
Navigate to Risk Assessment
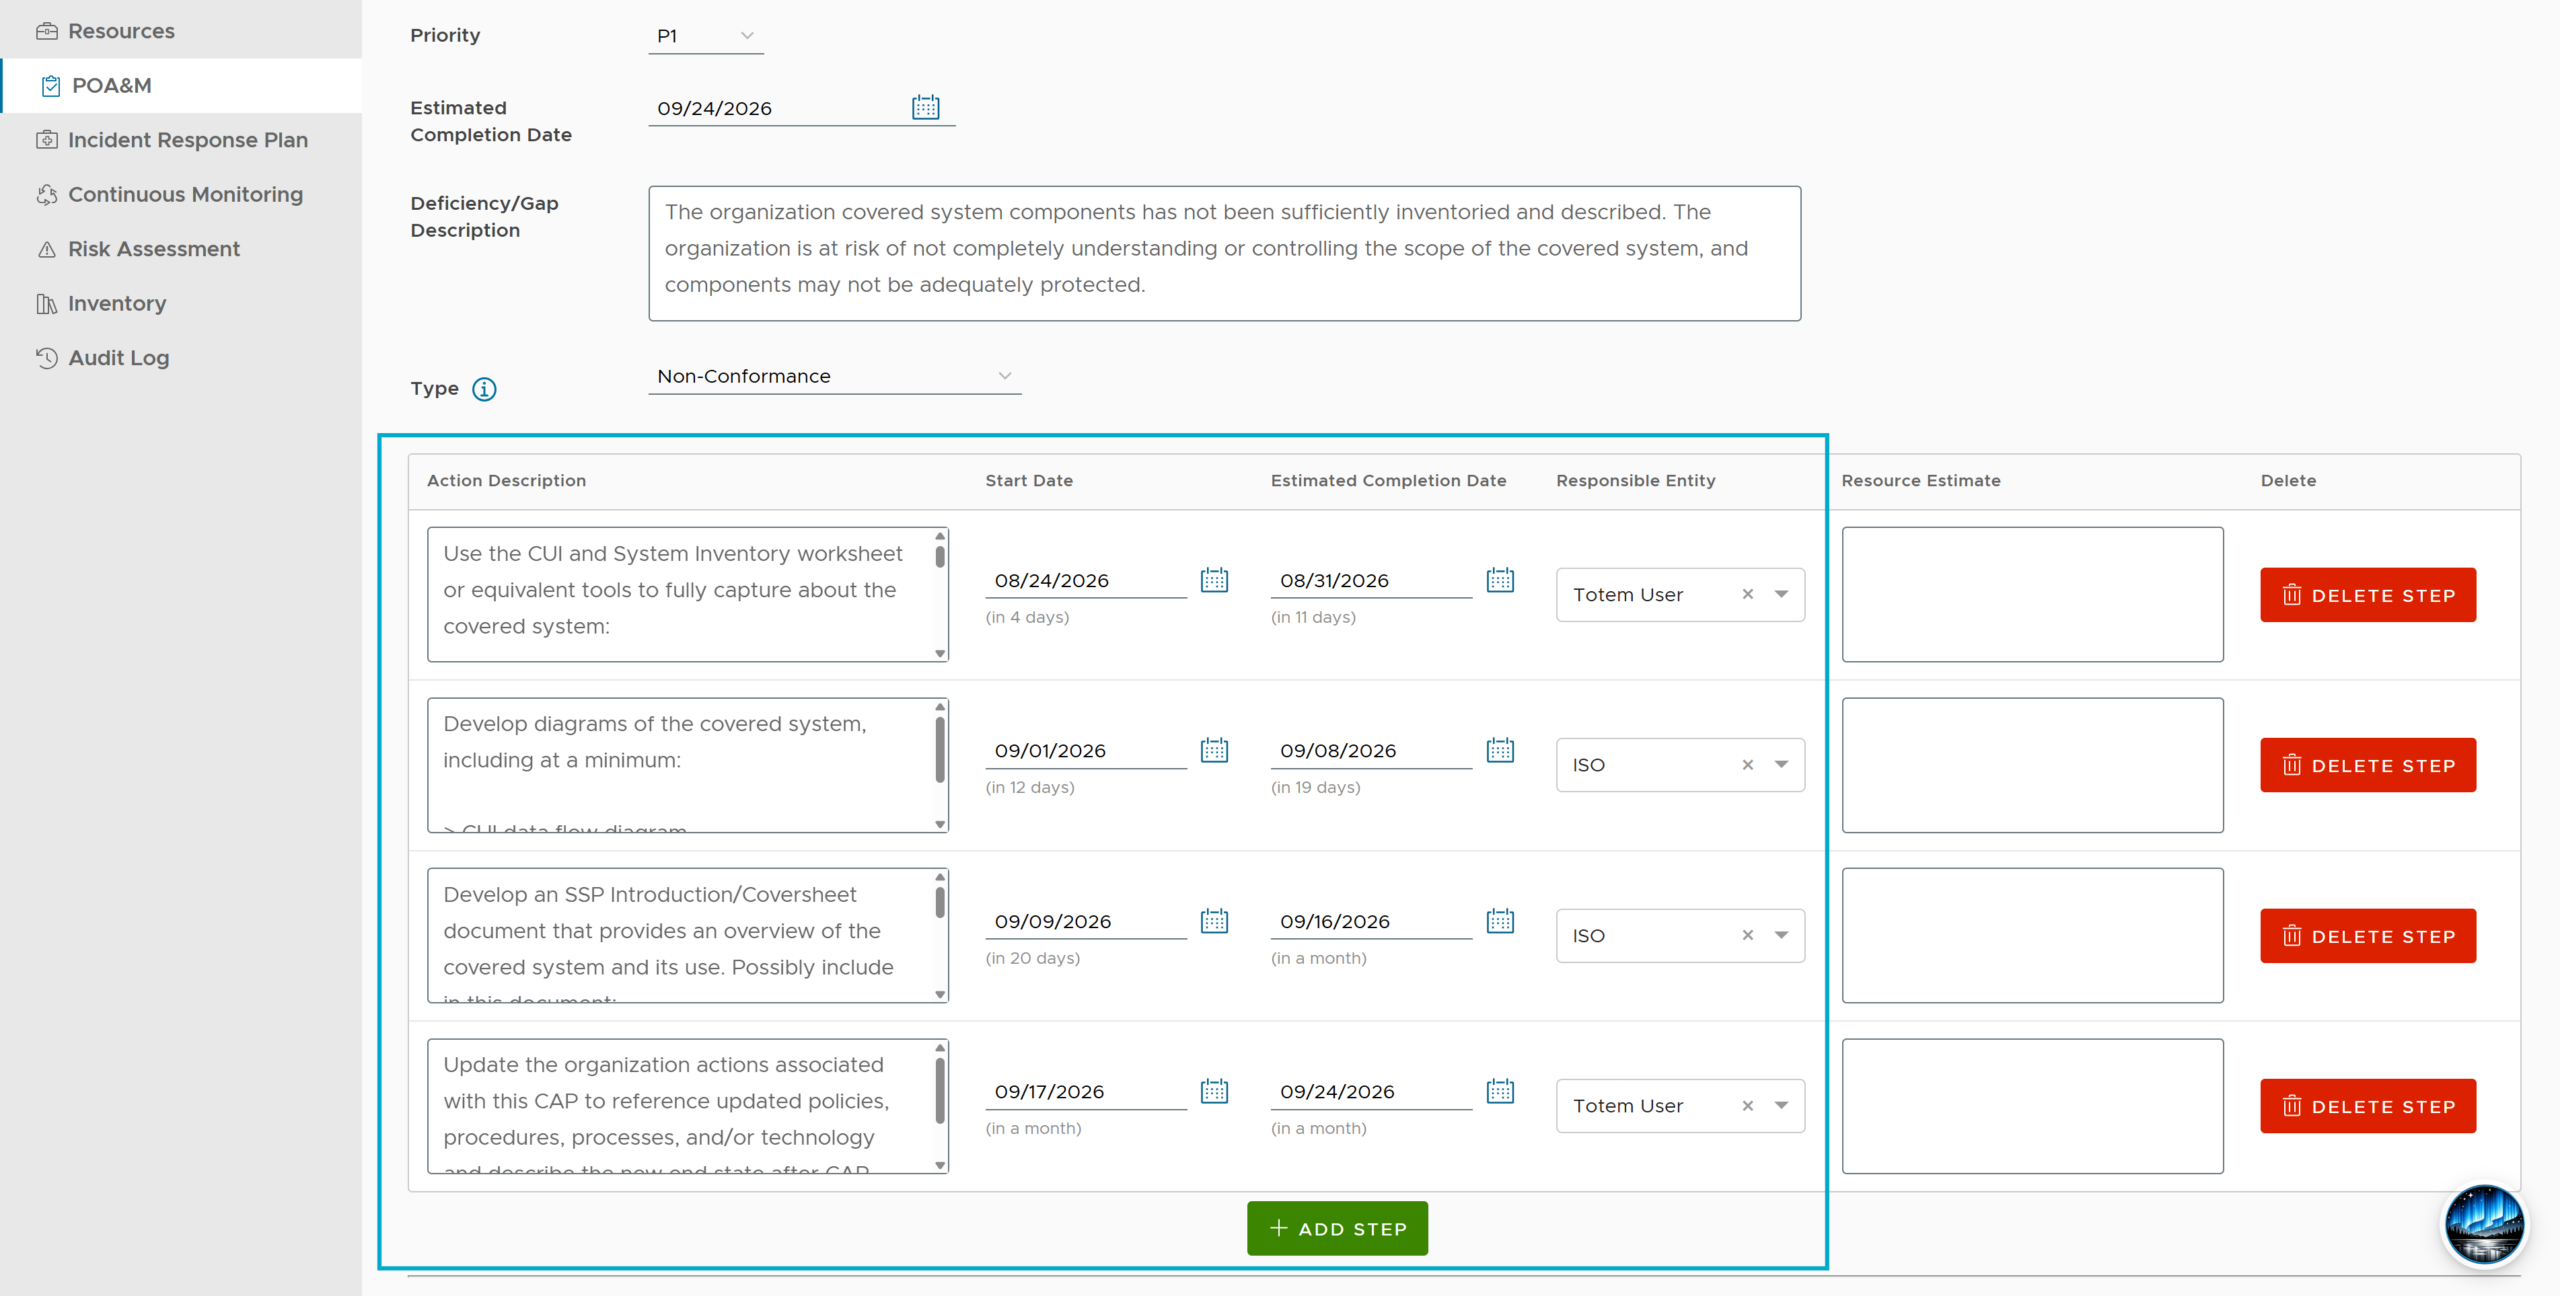coord(181,249)
